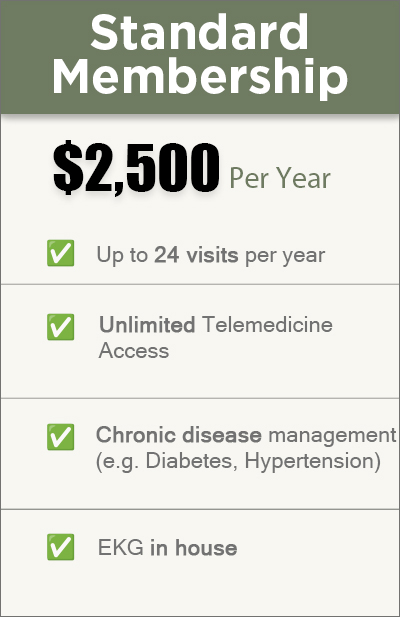The image size is (400, 617).
Task: Select the Up to 24 visits per year row
Action: tap(200, 255)
